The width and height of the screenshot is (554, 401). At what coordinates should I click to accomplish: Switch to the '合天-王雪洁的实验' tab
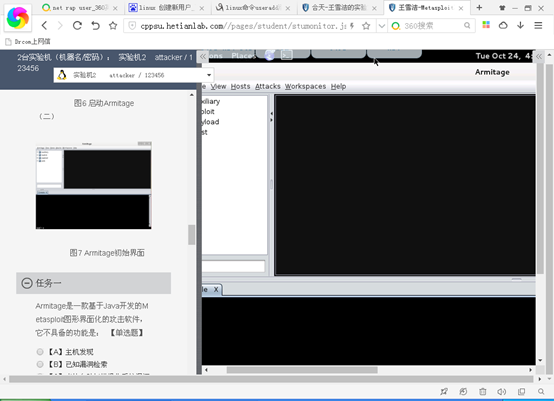pyautogui.click(x=338, y=7)
